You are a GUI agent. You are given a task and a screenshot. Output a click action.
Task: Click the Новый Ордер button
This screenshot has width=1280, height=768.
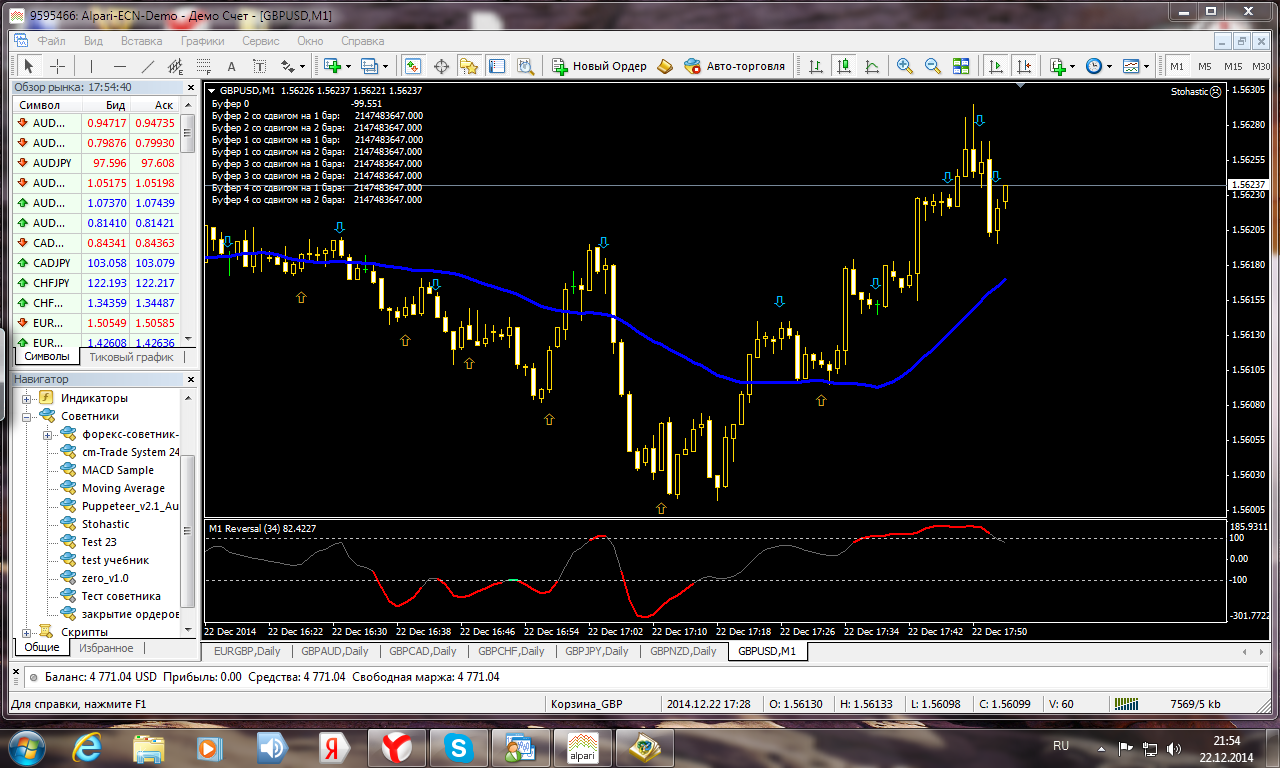click(599, 66)
